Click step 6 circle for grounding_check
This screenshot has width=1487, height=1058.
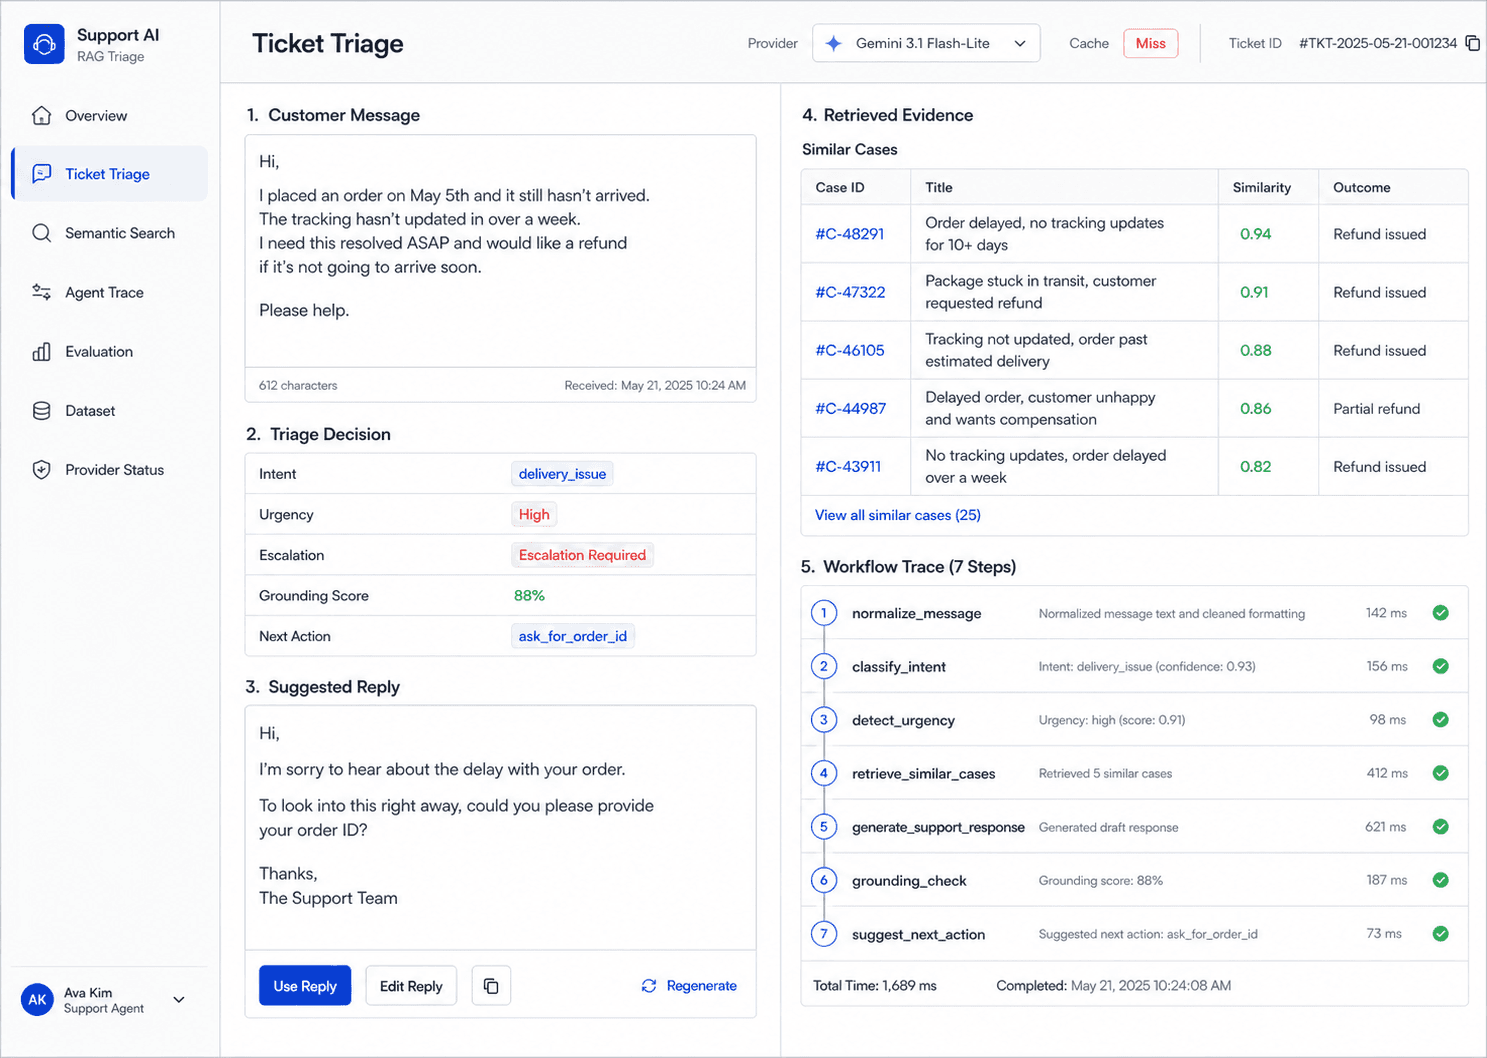pyautogui.click(x=824, y=880)
